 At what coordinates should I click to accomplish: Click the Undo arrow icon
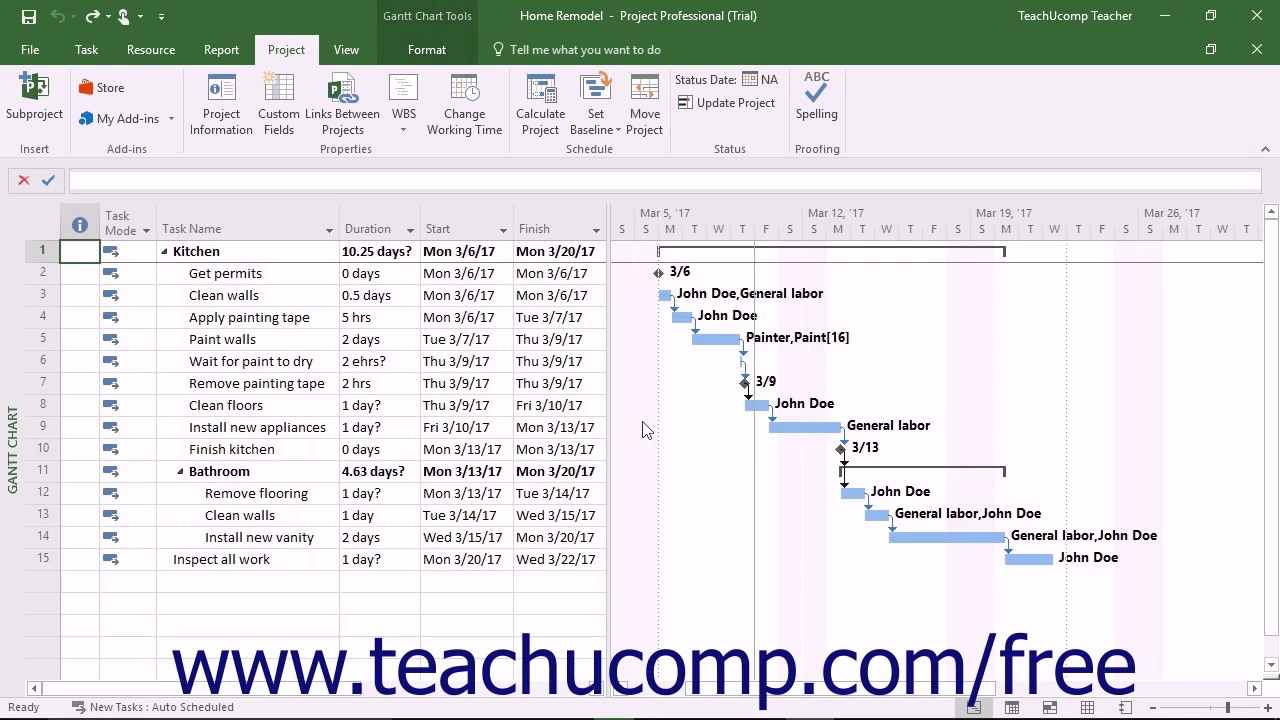click(x=57, y=16)
